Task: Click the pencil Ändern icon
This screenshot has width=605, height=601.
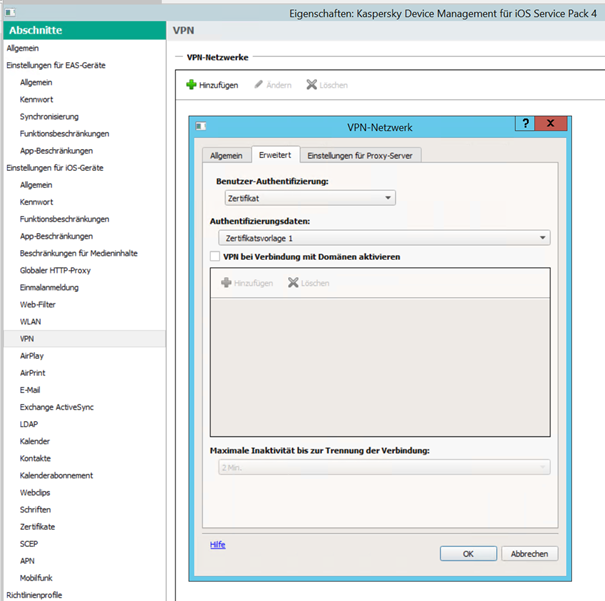Action: 259,85
